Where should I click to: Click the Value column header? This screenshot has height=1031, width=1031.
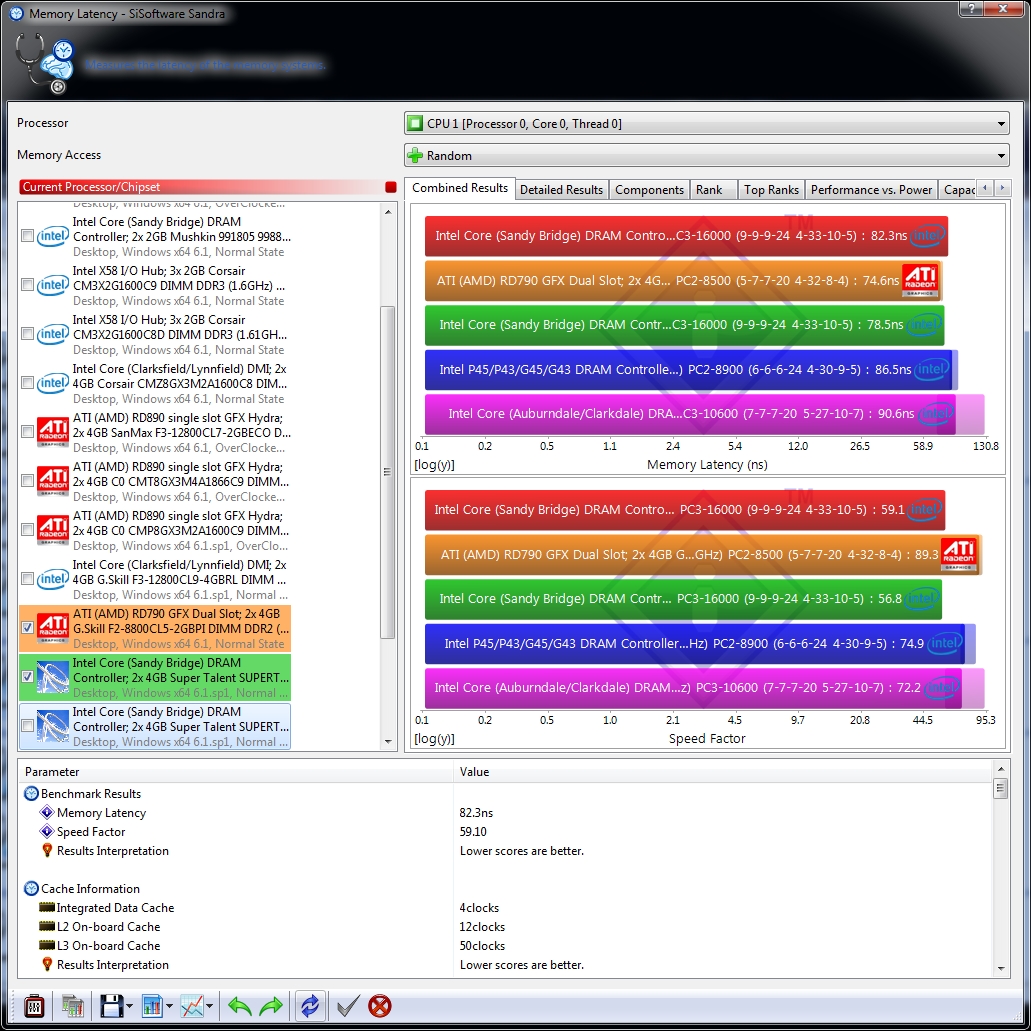(723, 771)
